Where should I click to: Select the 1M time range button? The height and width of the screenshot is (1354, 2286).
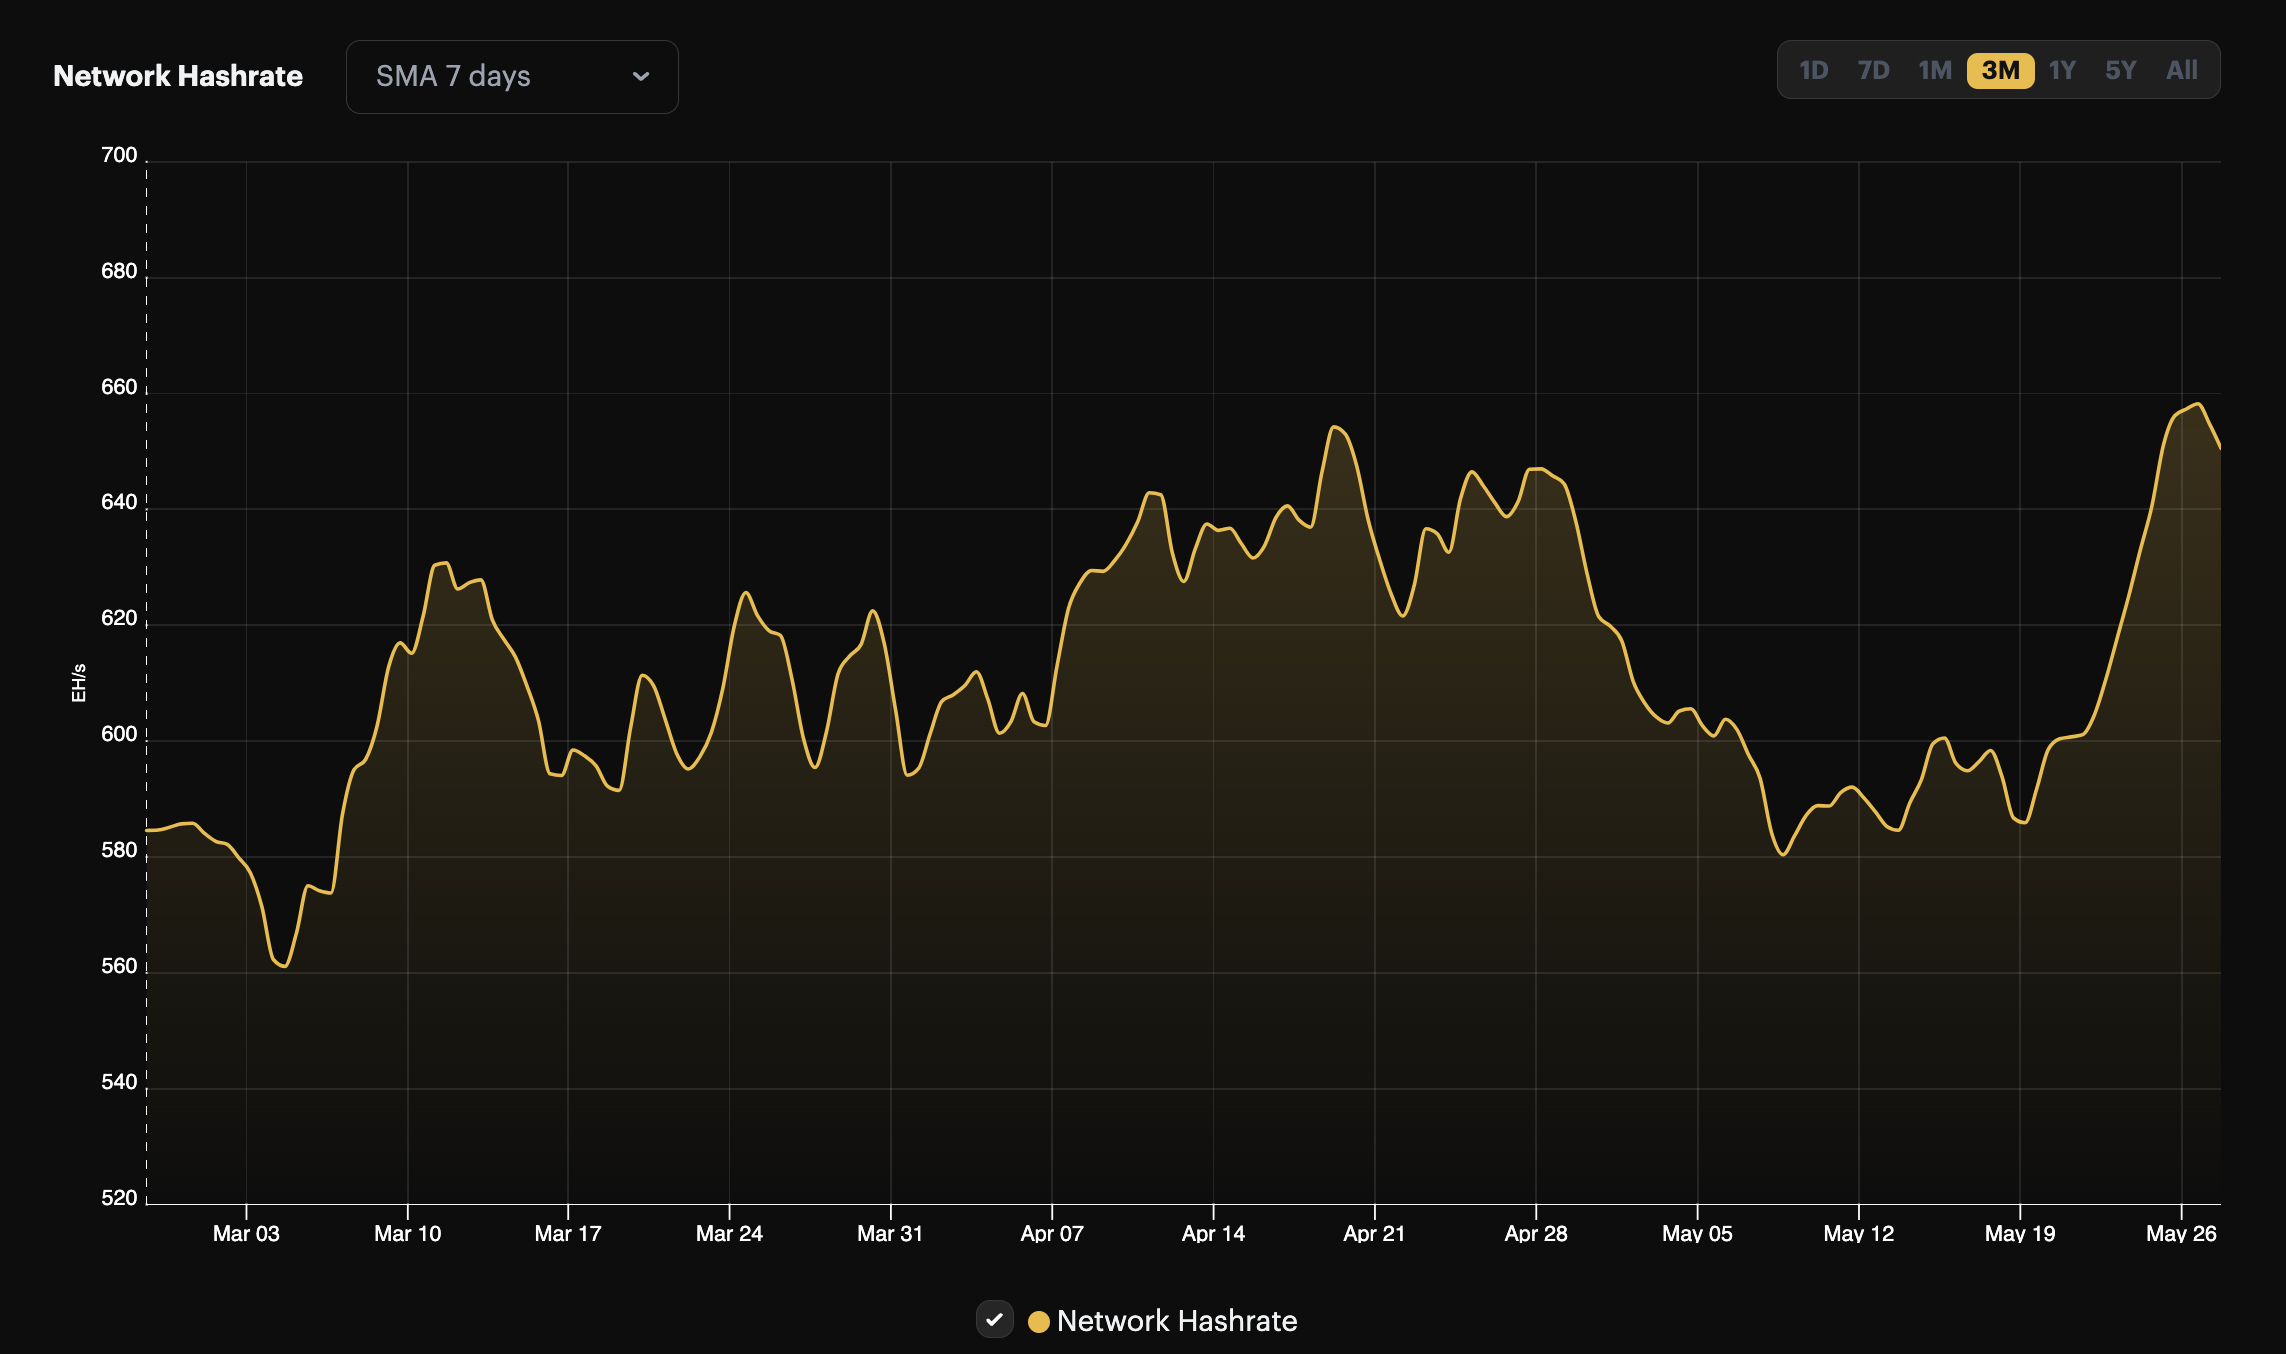click(1936, 70)
